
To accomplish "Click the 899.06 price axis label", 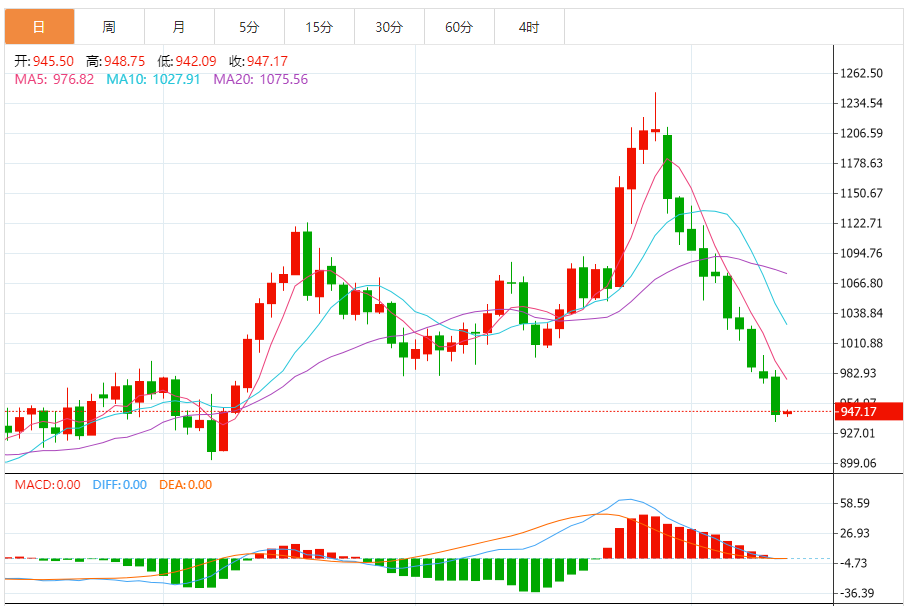I will (x=858, y=464).
